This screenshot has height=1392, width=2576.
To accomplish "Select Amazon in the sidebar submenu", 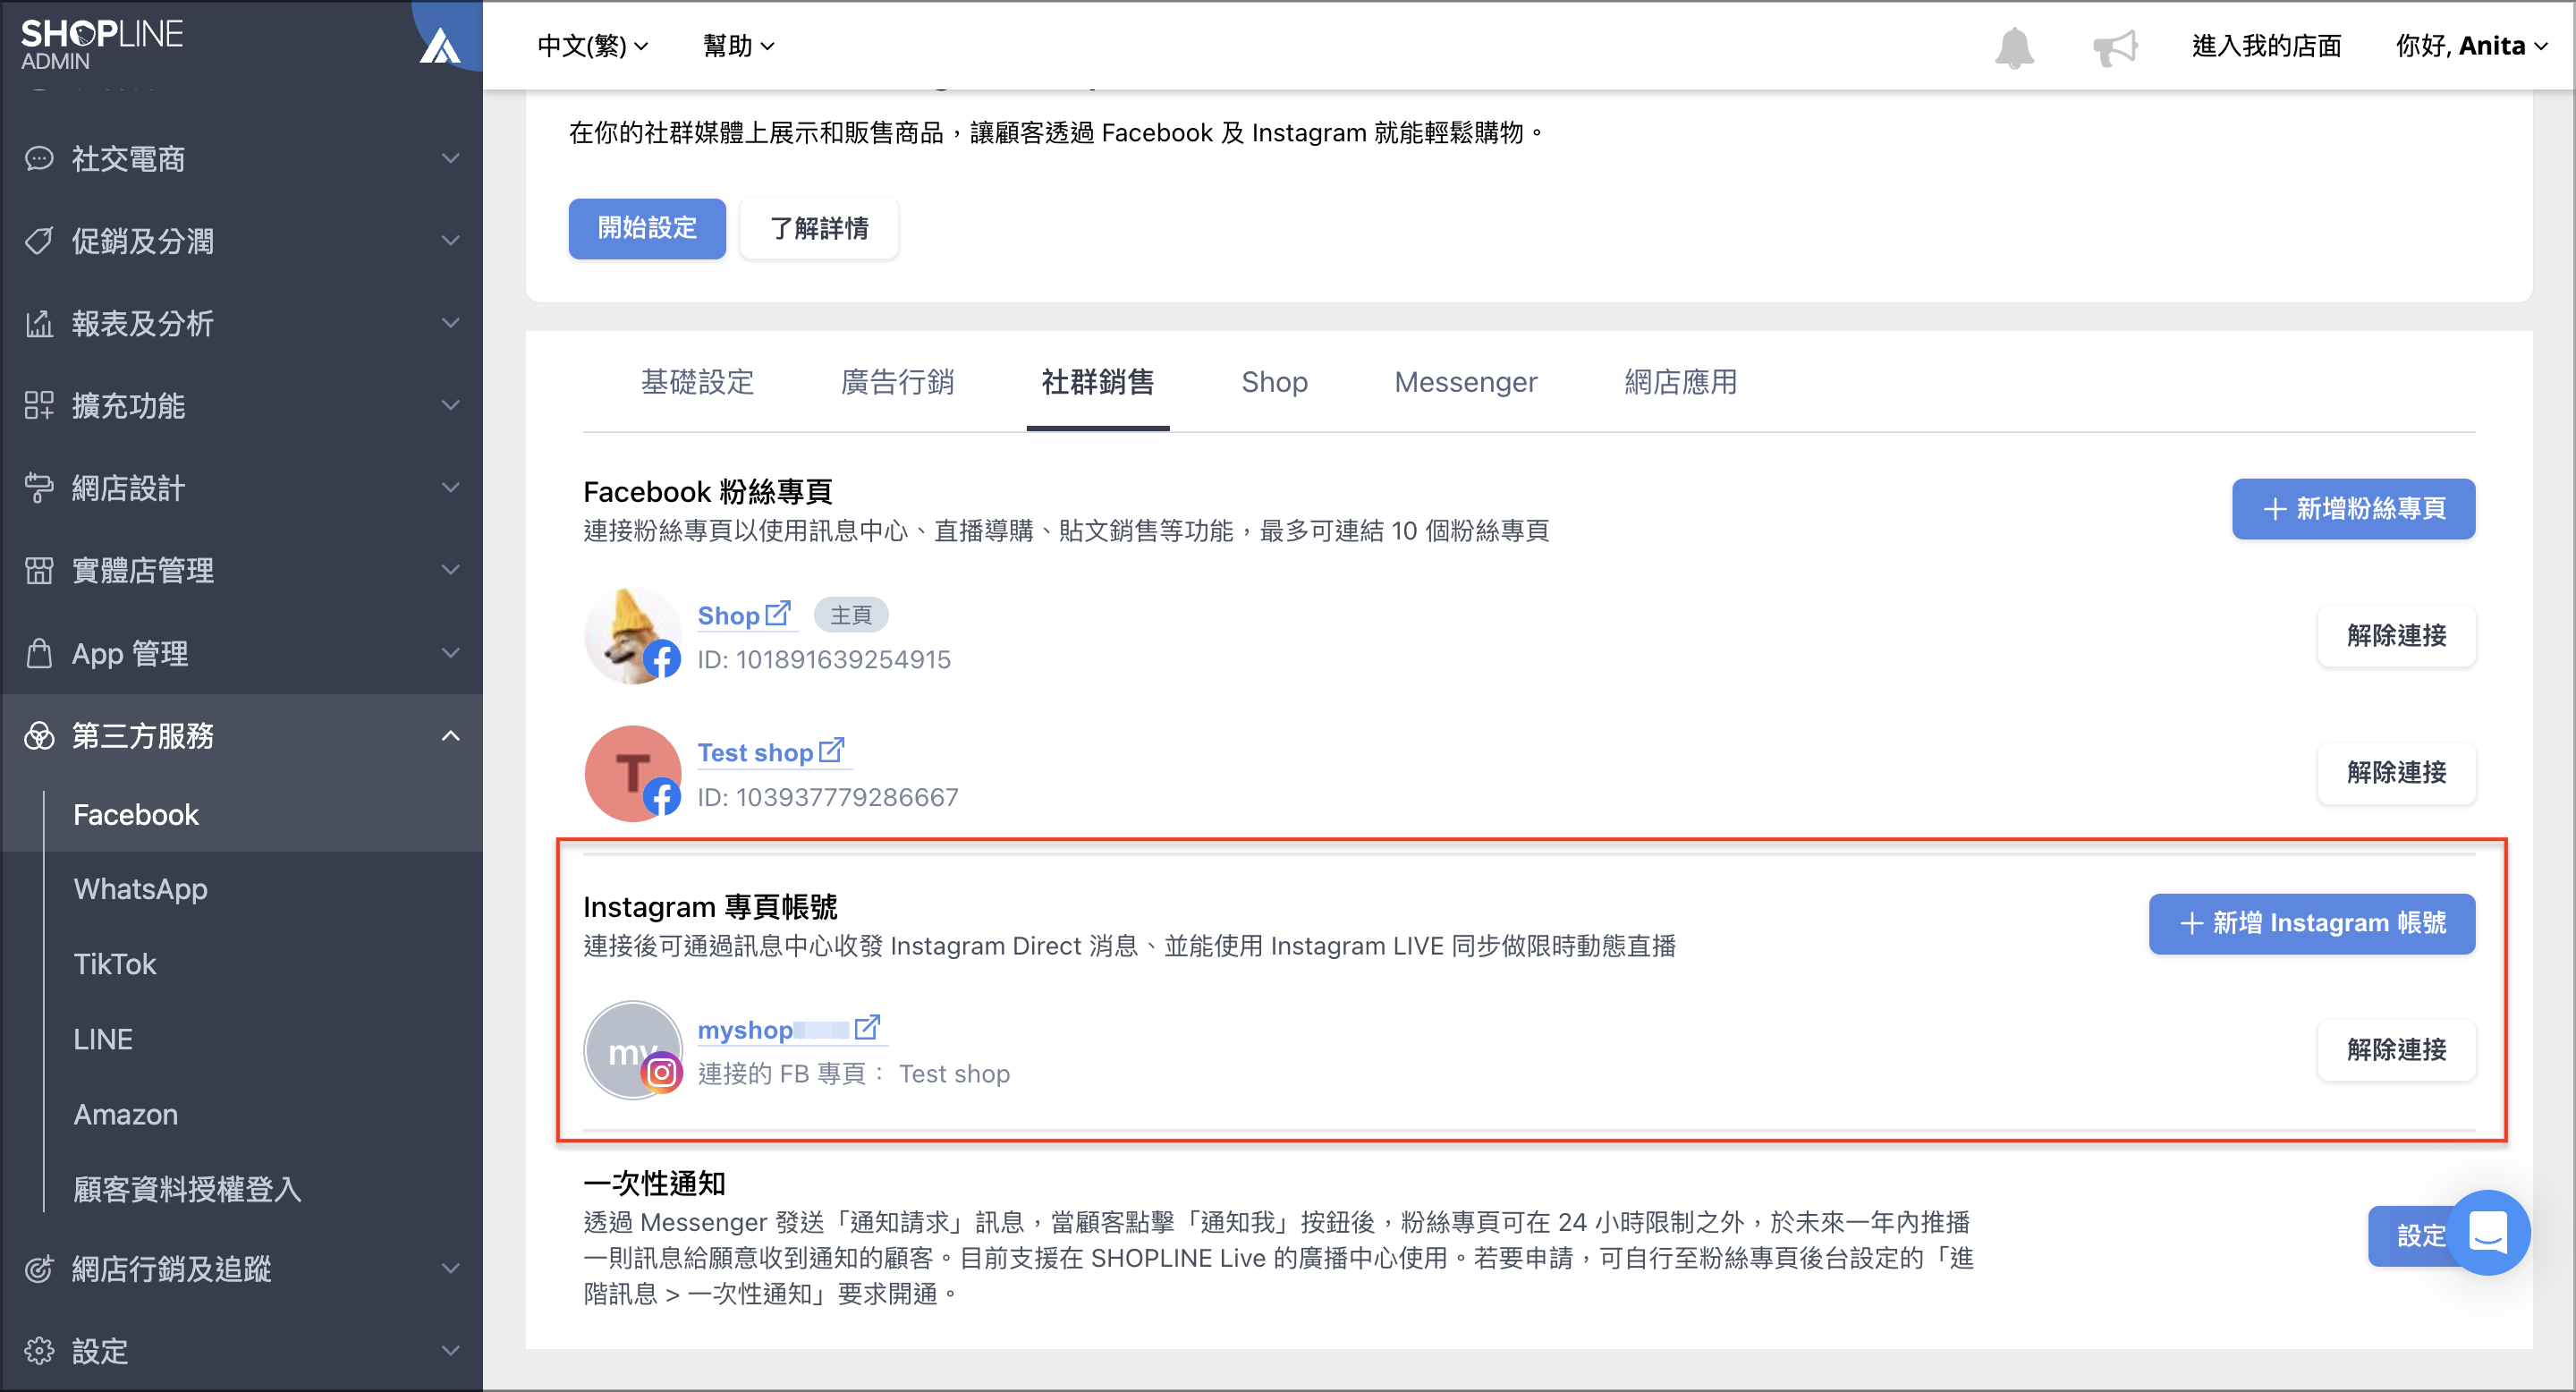I will [125, 1115].
